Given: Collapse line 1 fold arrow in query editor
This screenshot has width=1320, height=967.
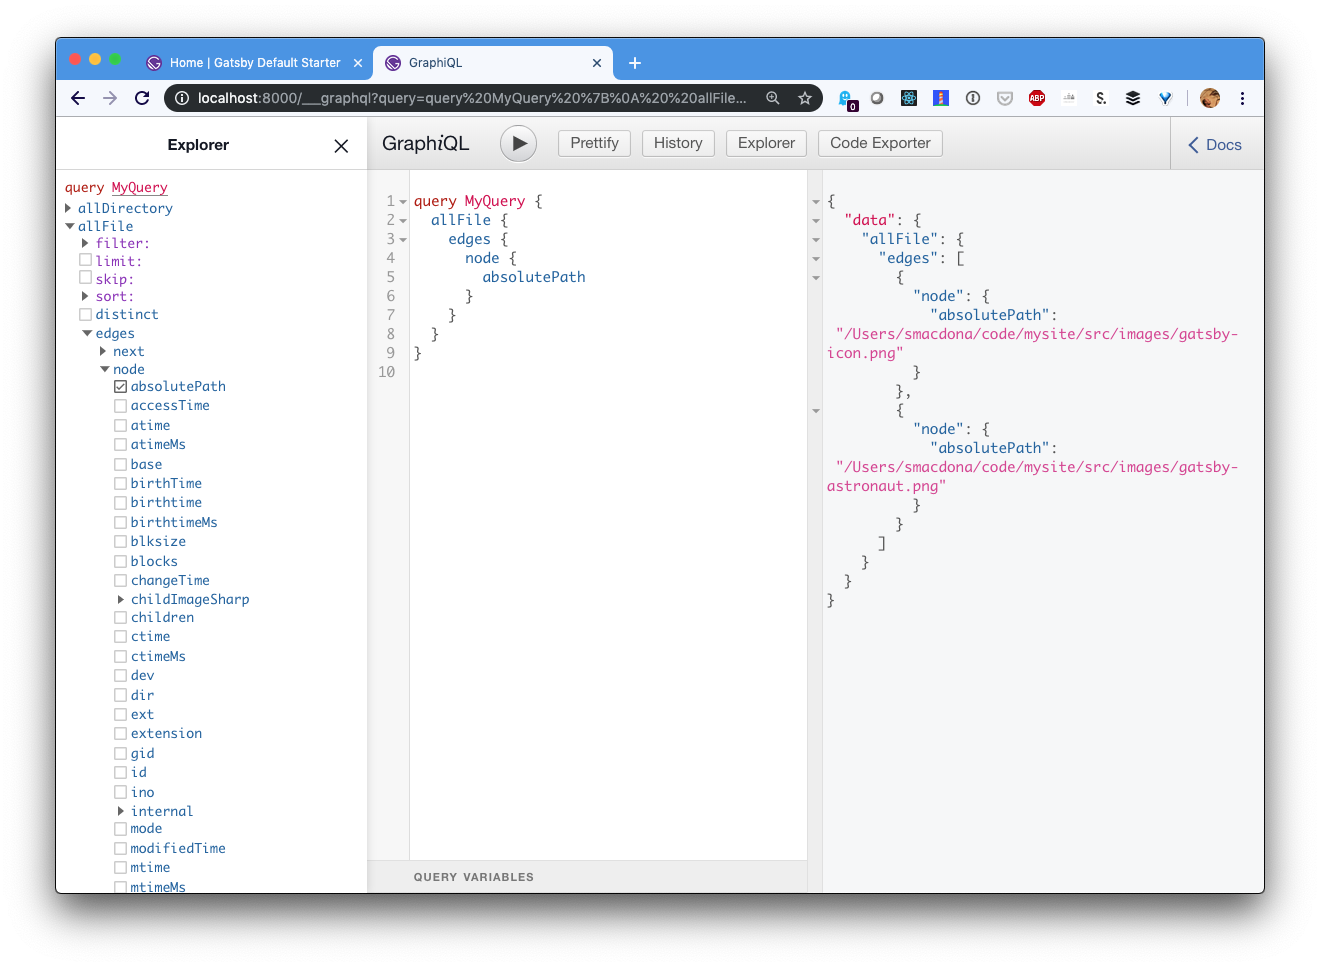Looking at the screenshot, I should click(x=403, y=202).
